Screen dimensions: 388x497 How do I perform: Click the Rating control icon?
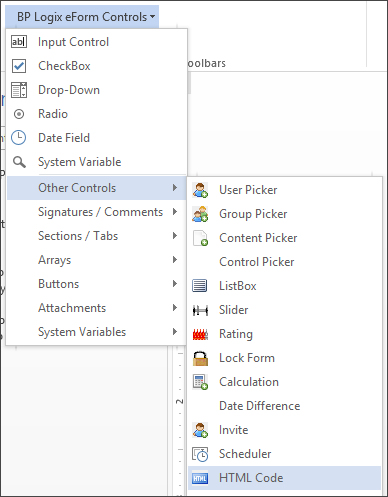(x=200, y=334)
